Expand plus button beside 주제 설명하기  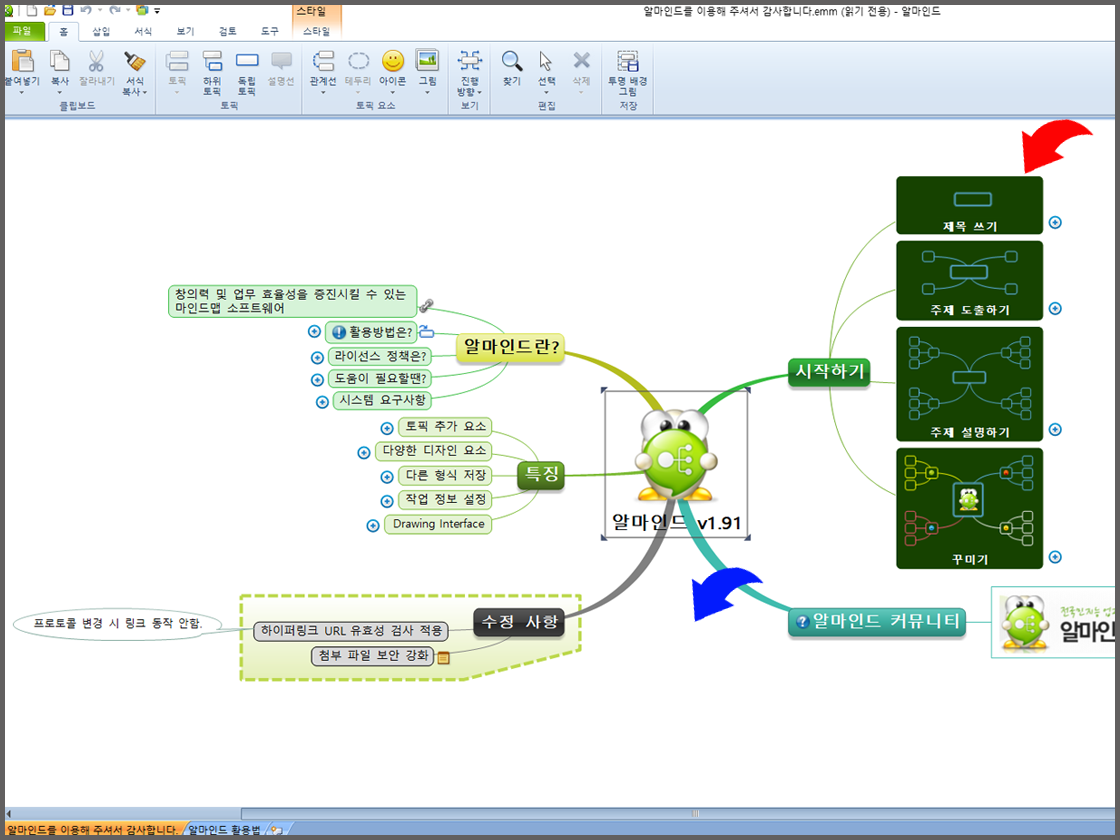(x=1055, y=429)
